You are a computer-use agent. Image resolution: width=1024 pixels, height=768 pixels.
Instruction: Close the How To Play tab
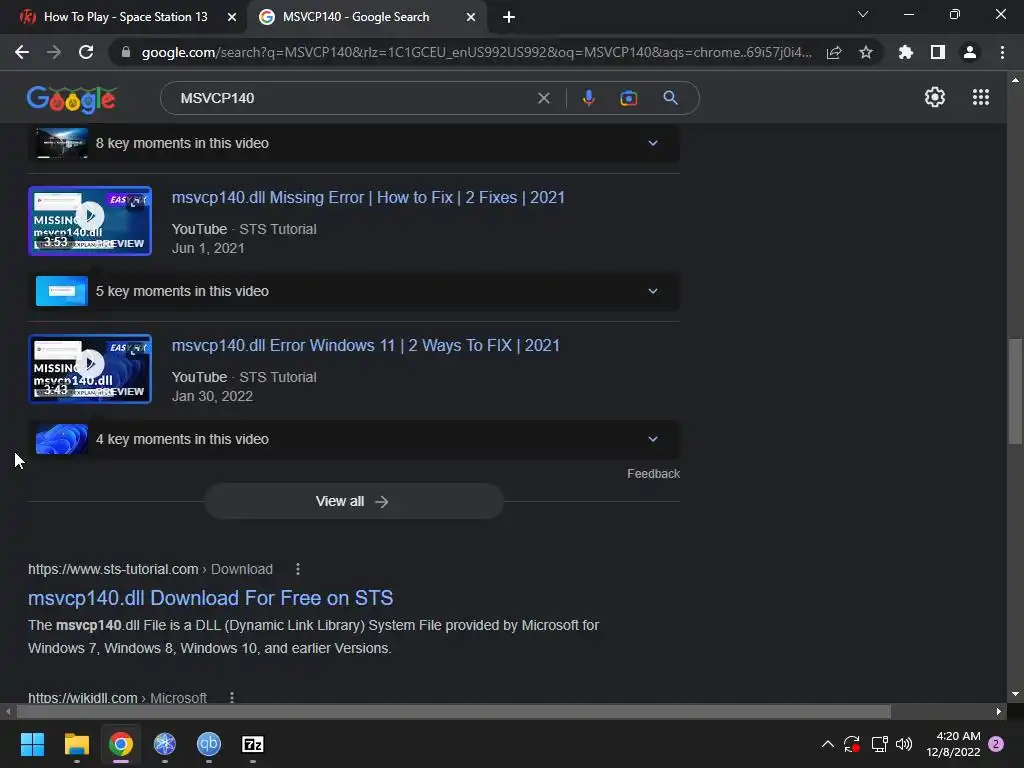(232, 17)
